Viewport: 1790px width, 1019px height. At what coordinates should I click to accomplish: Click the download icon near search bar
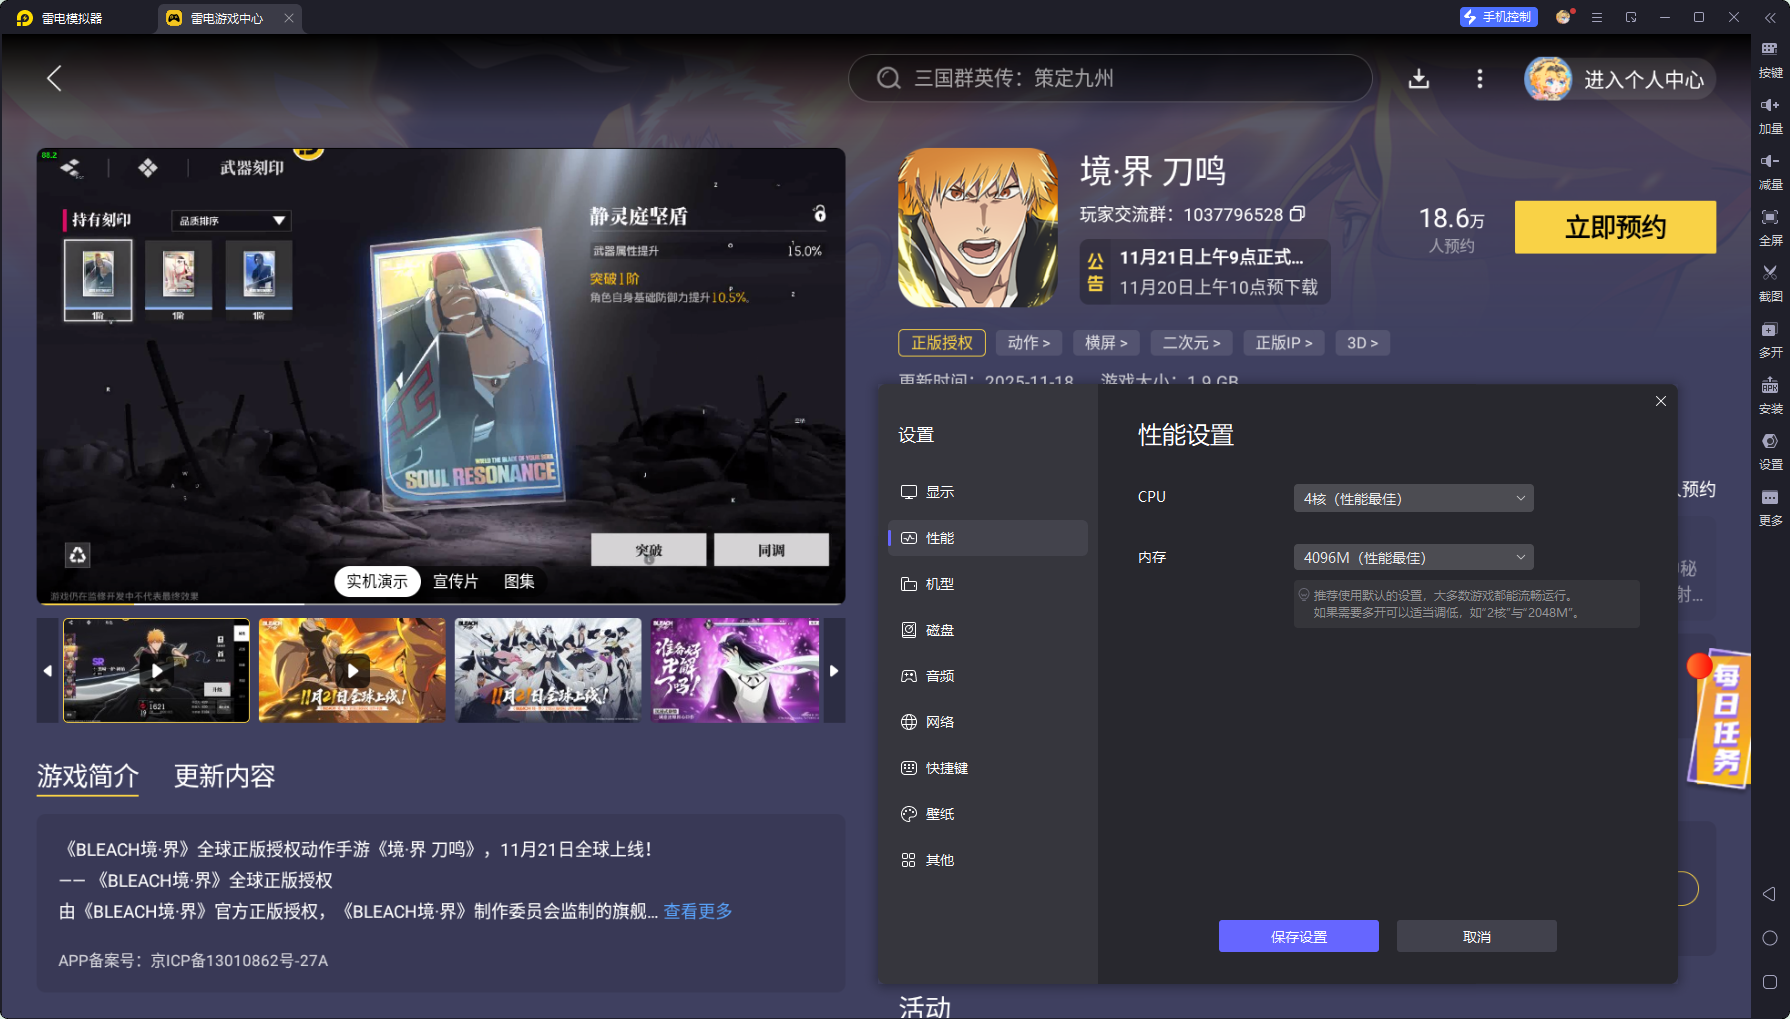(x=1419, y=79)
